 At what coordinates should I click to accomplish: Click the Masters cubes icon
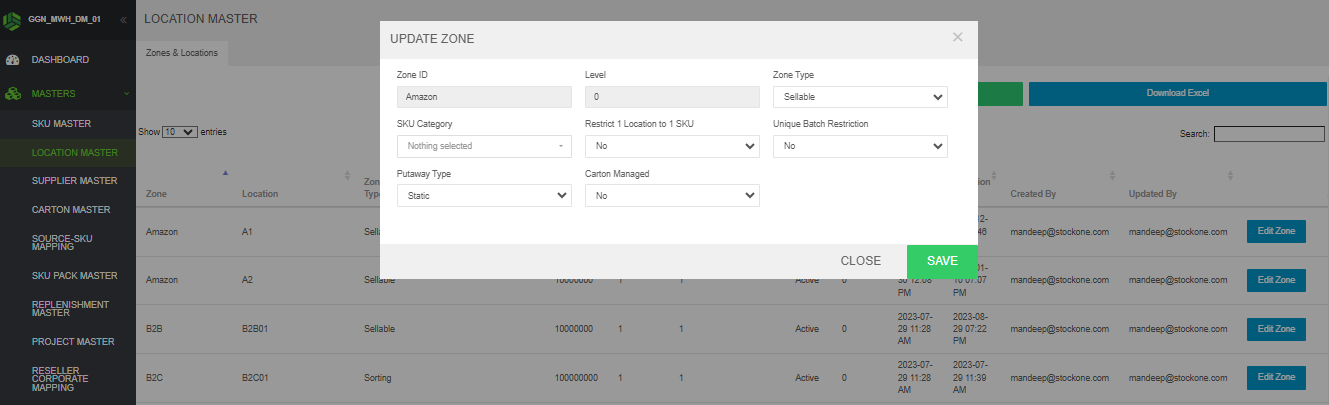14,94
